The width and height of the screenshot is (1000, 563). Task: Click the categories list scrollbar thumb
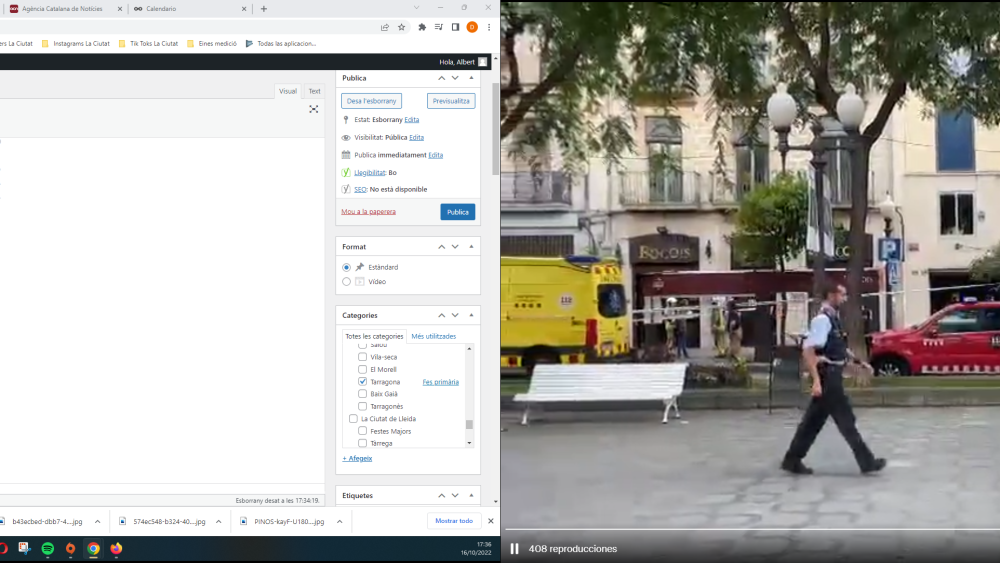(469, 425)
